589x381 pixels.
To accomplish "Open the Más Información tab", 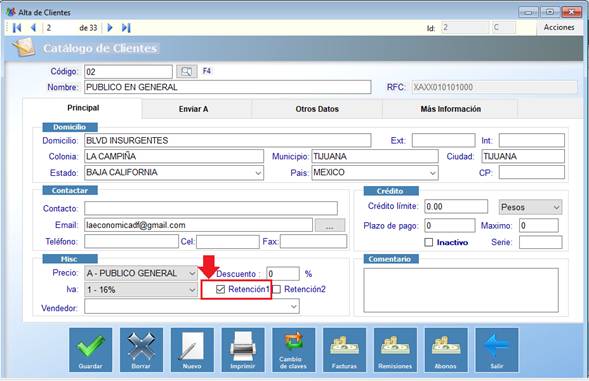I will tap(450, 109).
